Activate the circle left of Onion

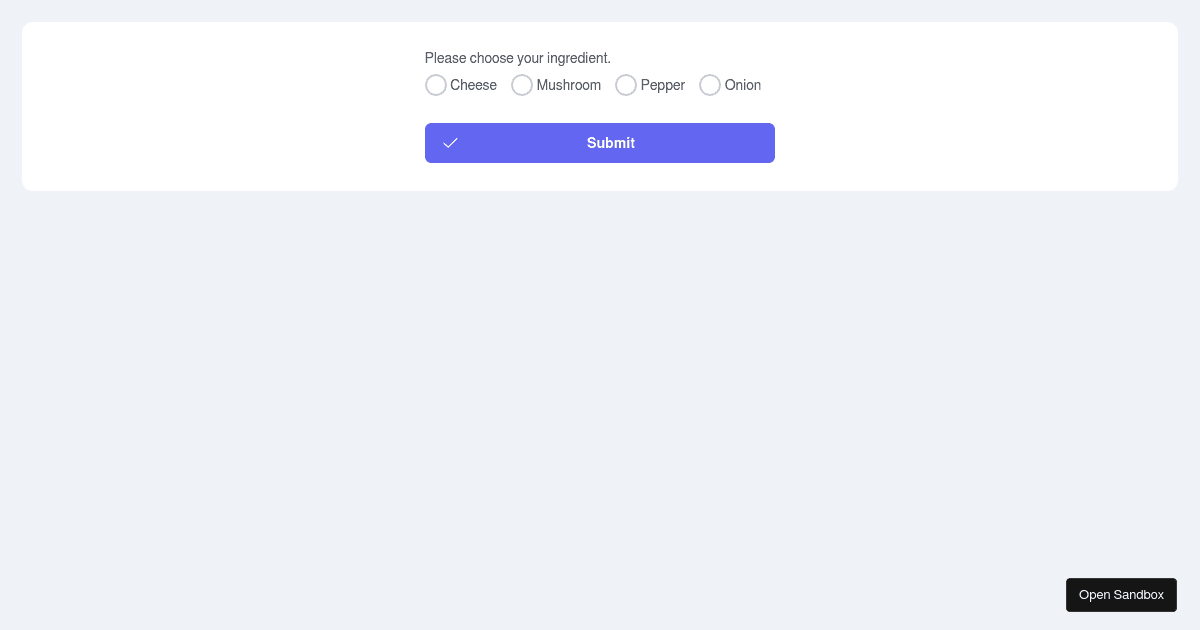710,85
